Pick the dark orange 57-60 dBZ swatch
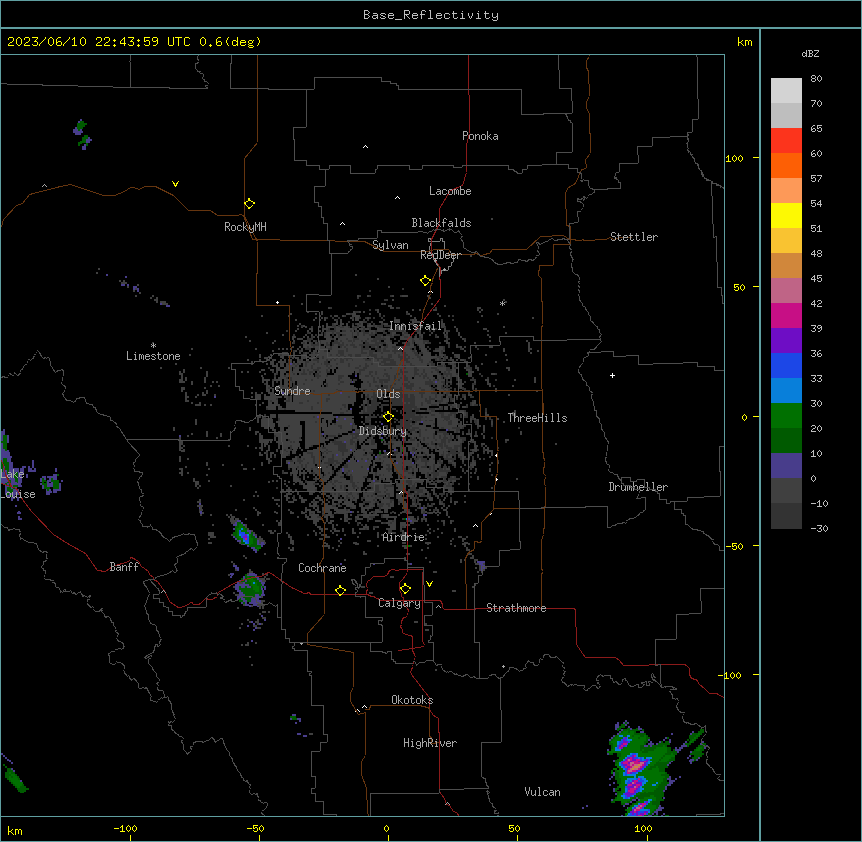 tap(786, 165)
